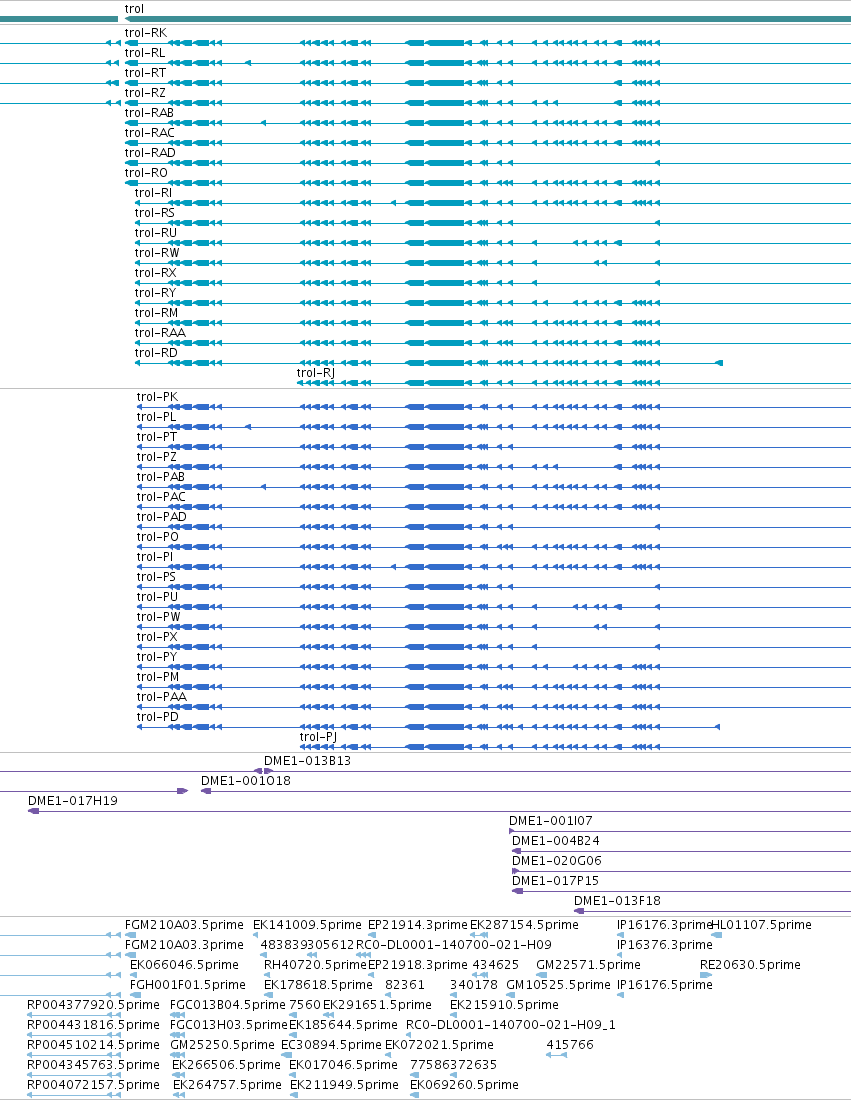Click trol-PW protein label
This screenshot has height=1100, width=851.
pyautogui.click(x=159, y=617)
